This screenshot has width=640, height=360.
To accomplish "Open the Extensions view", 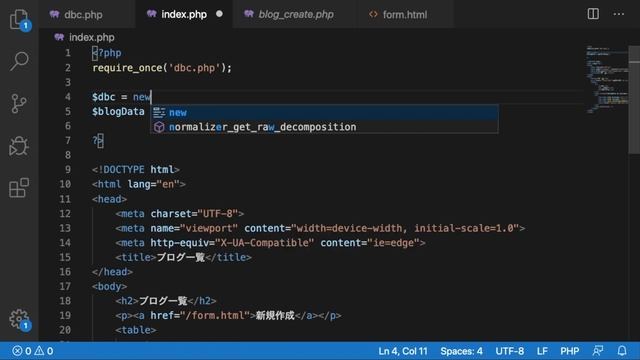I will tap(19, 188).
